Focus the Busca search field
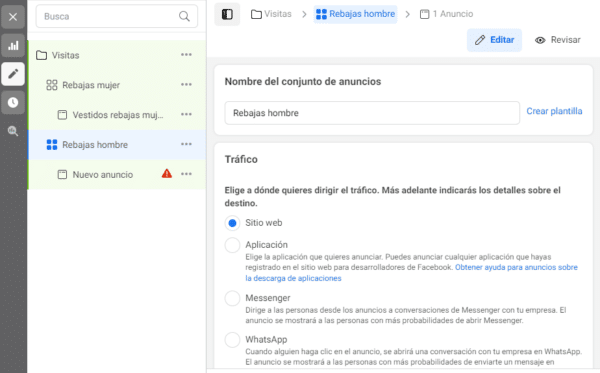This screenshot has width=600, height=373. point(117,16)
